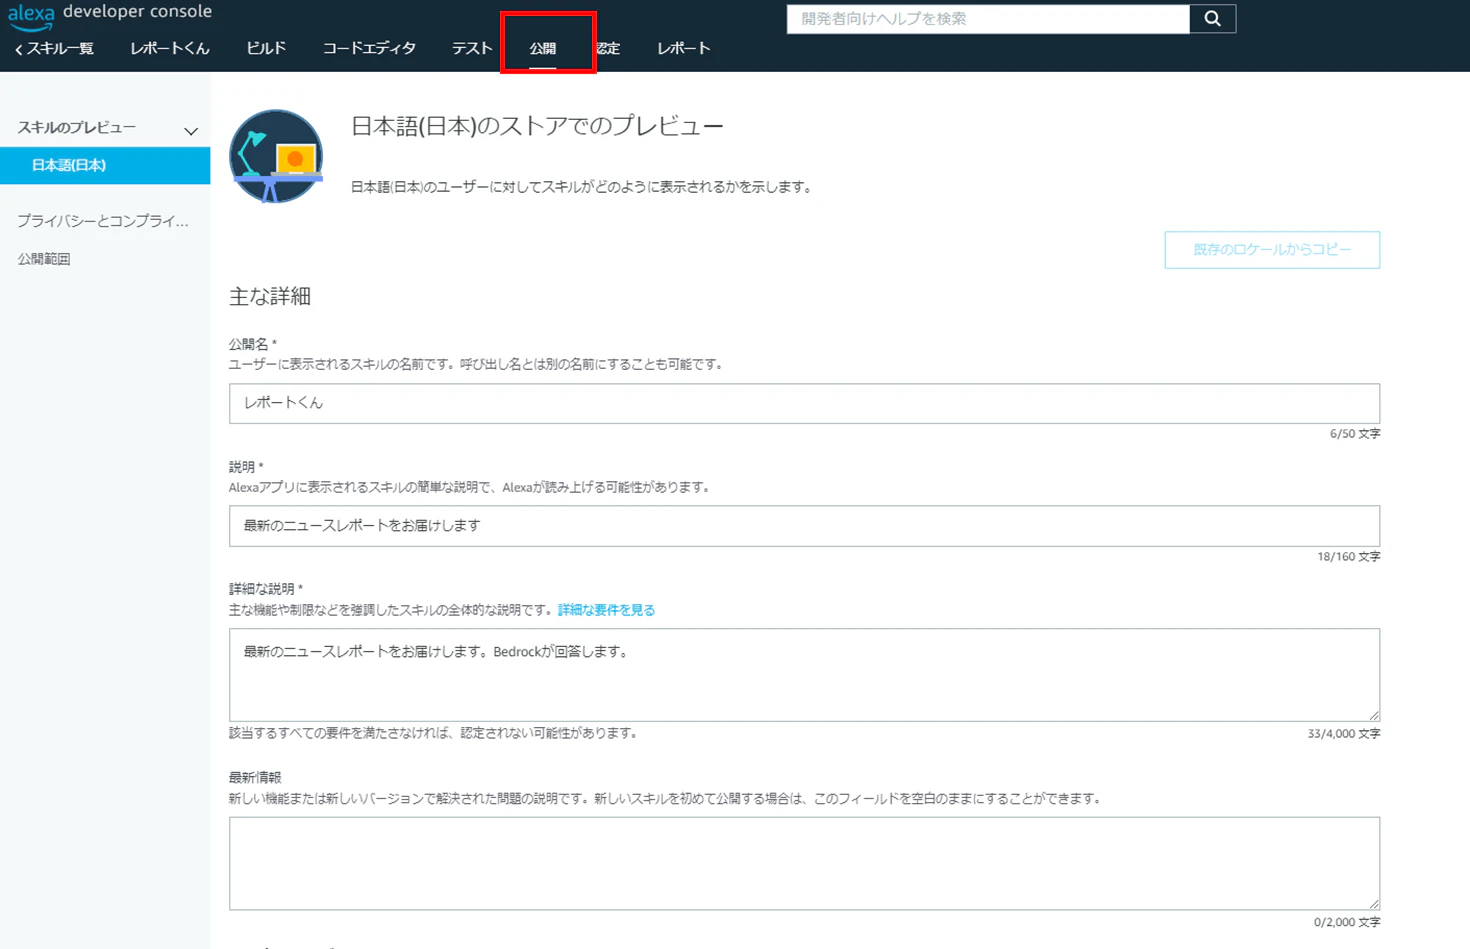Open the レポートくん skill tab
The height and width of the screenshot is (949, 1470).
(170, 48)
